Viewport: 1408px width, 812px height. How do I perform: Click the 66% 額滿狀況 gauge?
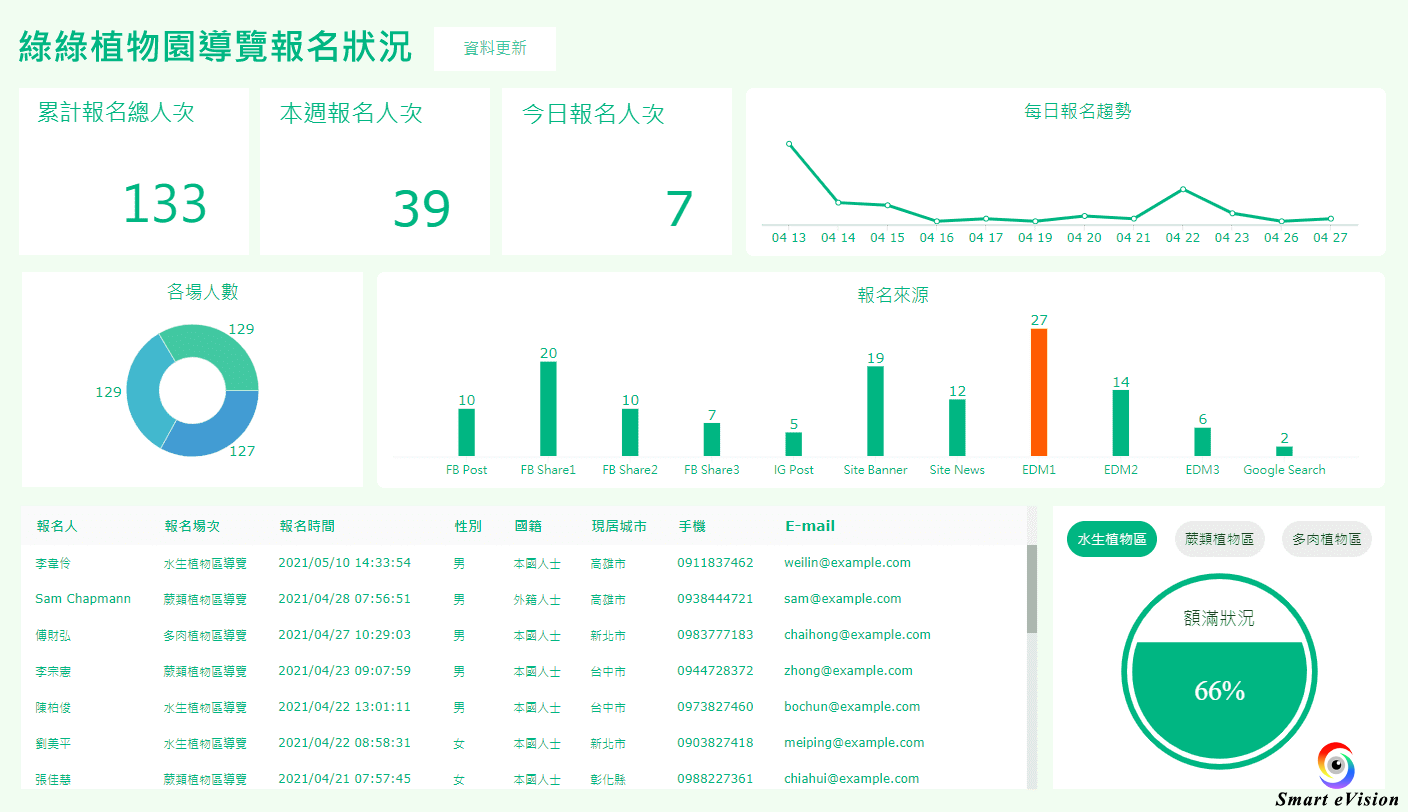pyautogui.click(x=1219, y=670)
